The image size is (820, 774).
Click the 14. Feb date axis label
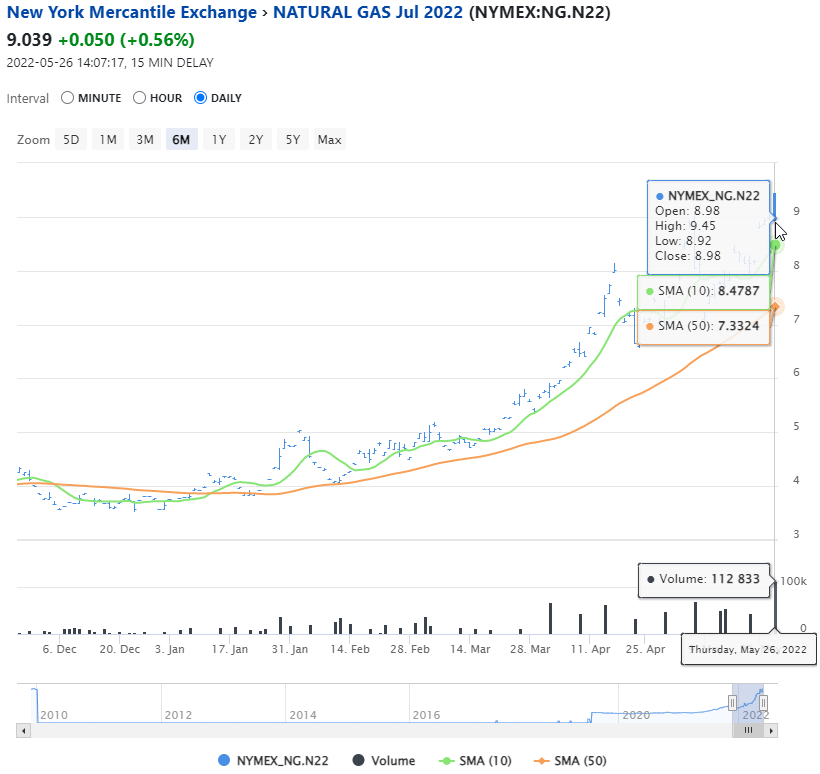click(x=350, y=649)
